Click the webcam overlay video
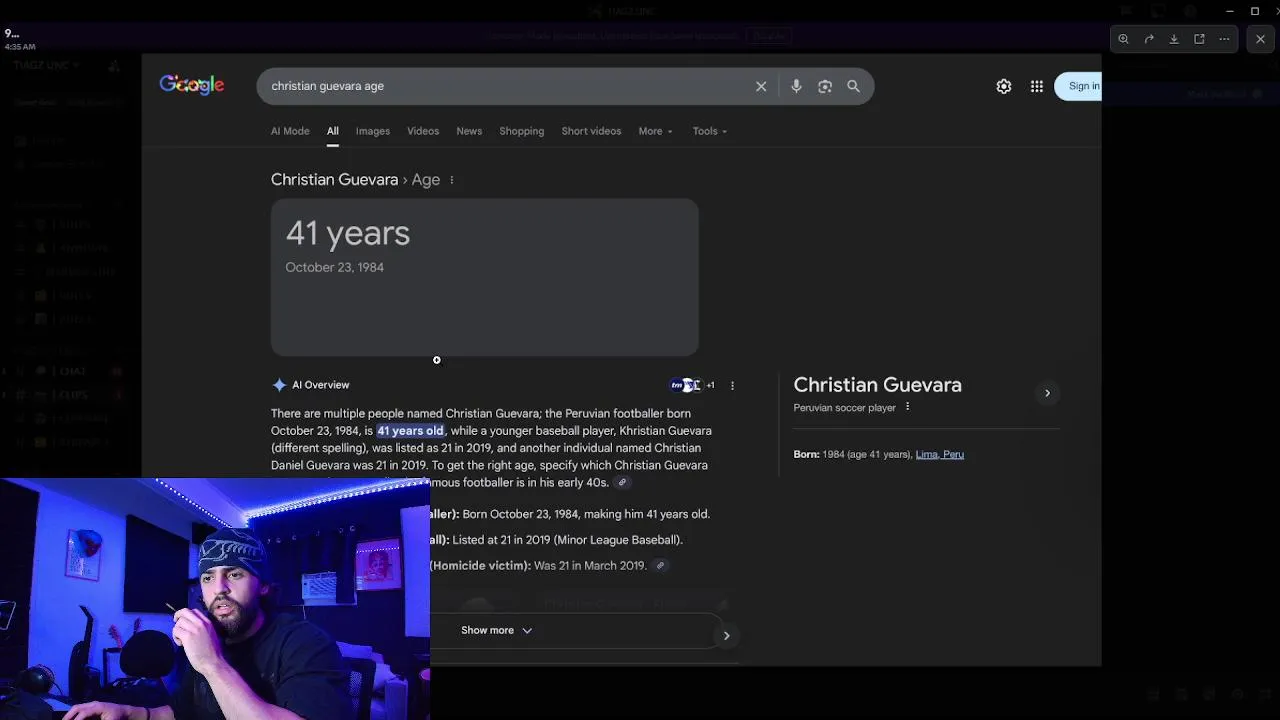Screen dimensions: 1280x720 [215, 599]
